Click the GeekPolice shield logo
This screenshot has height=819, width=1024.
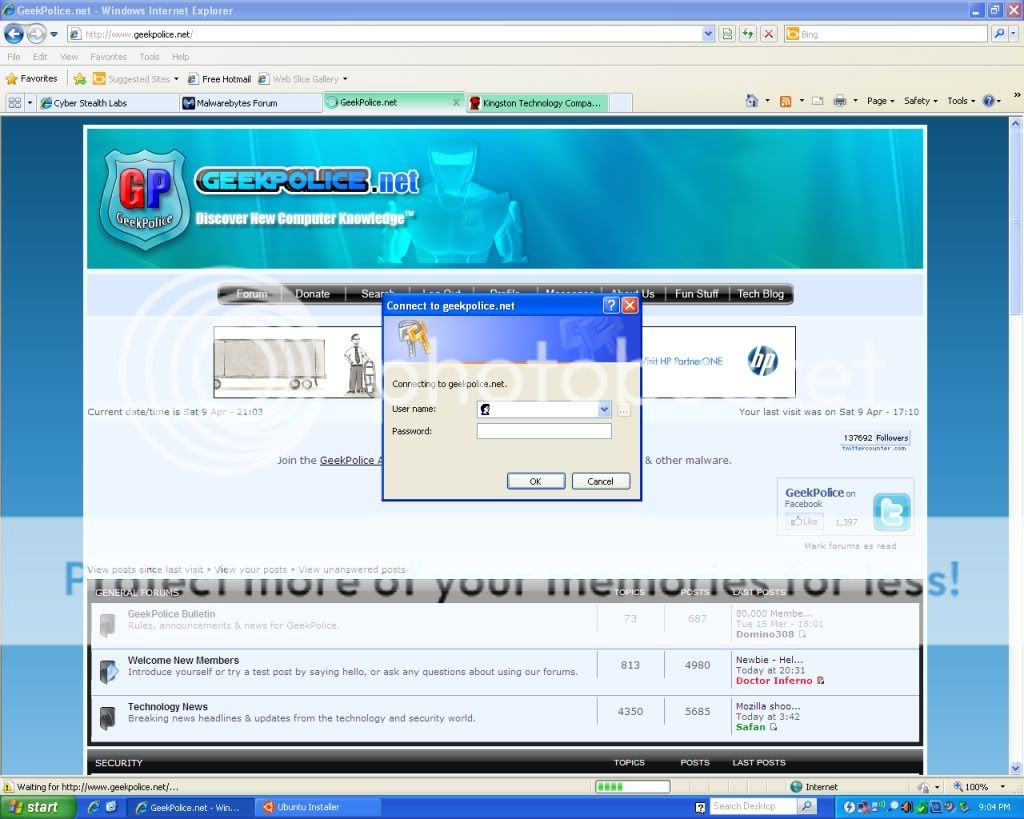click(x=145, y=200)
